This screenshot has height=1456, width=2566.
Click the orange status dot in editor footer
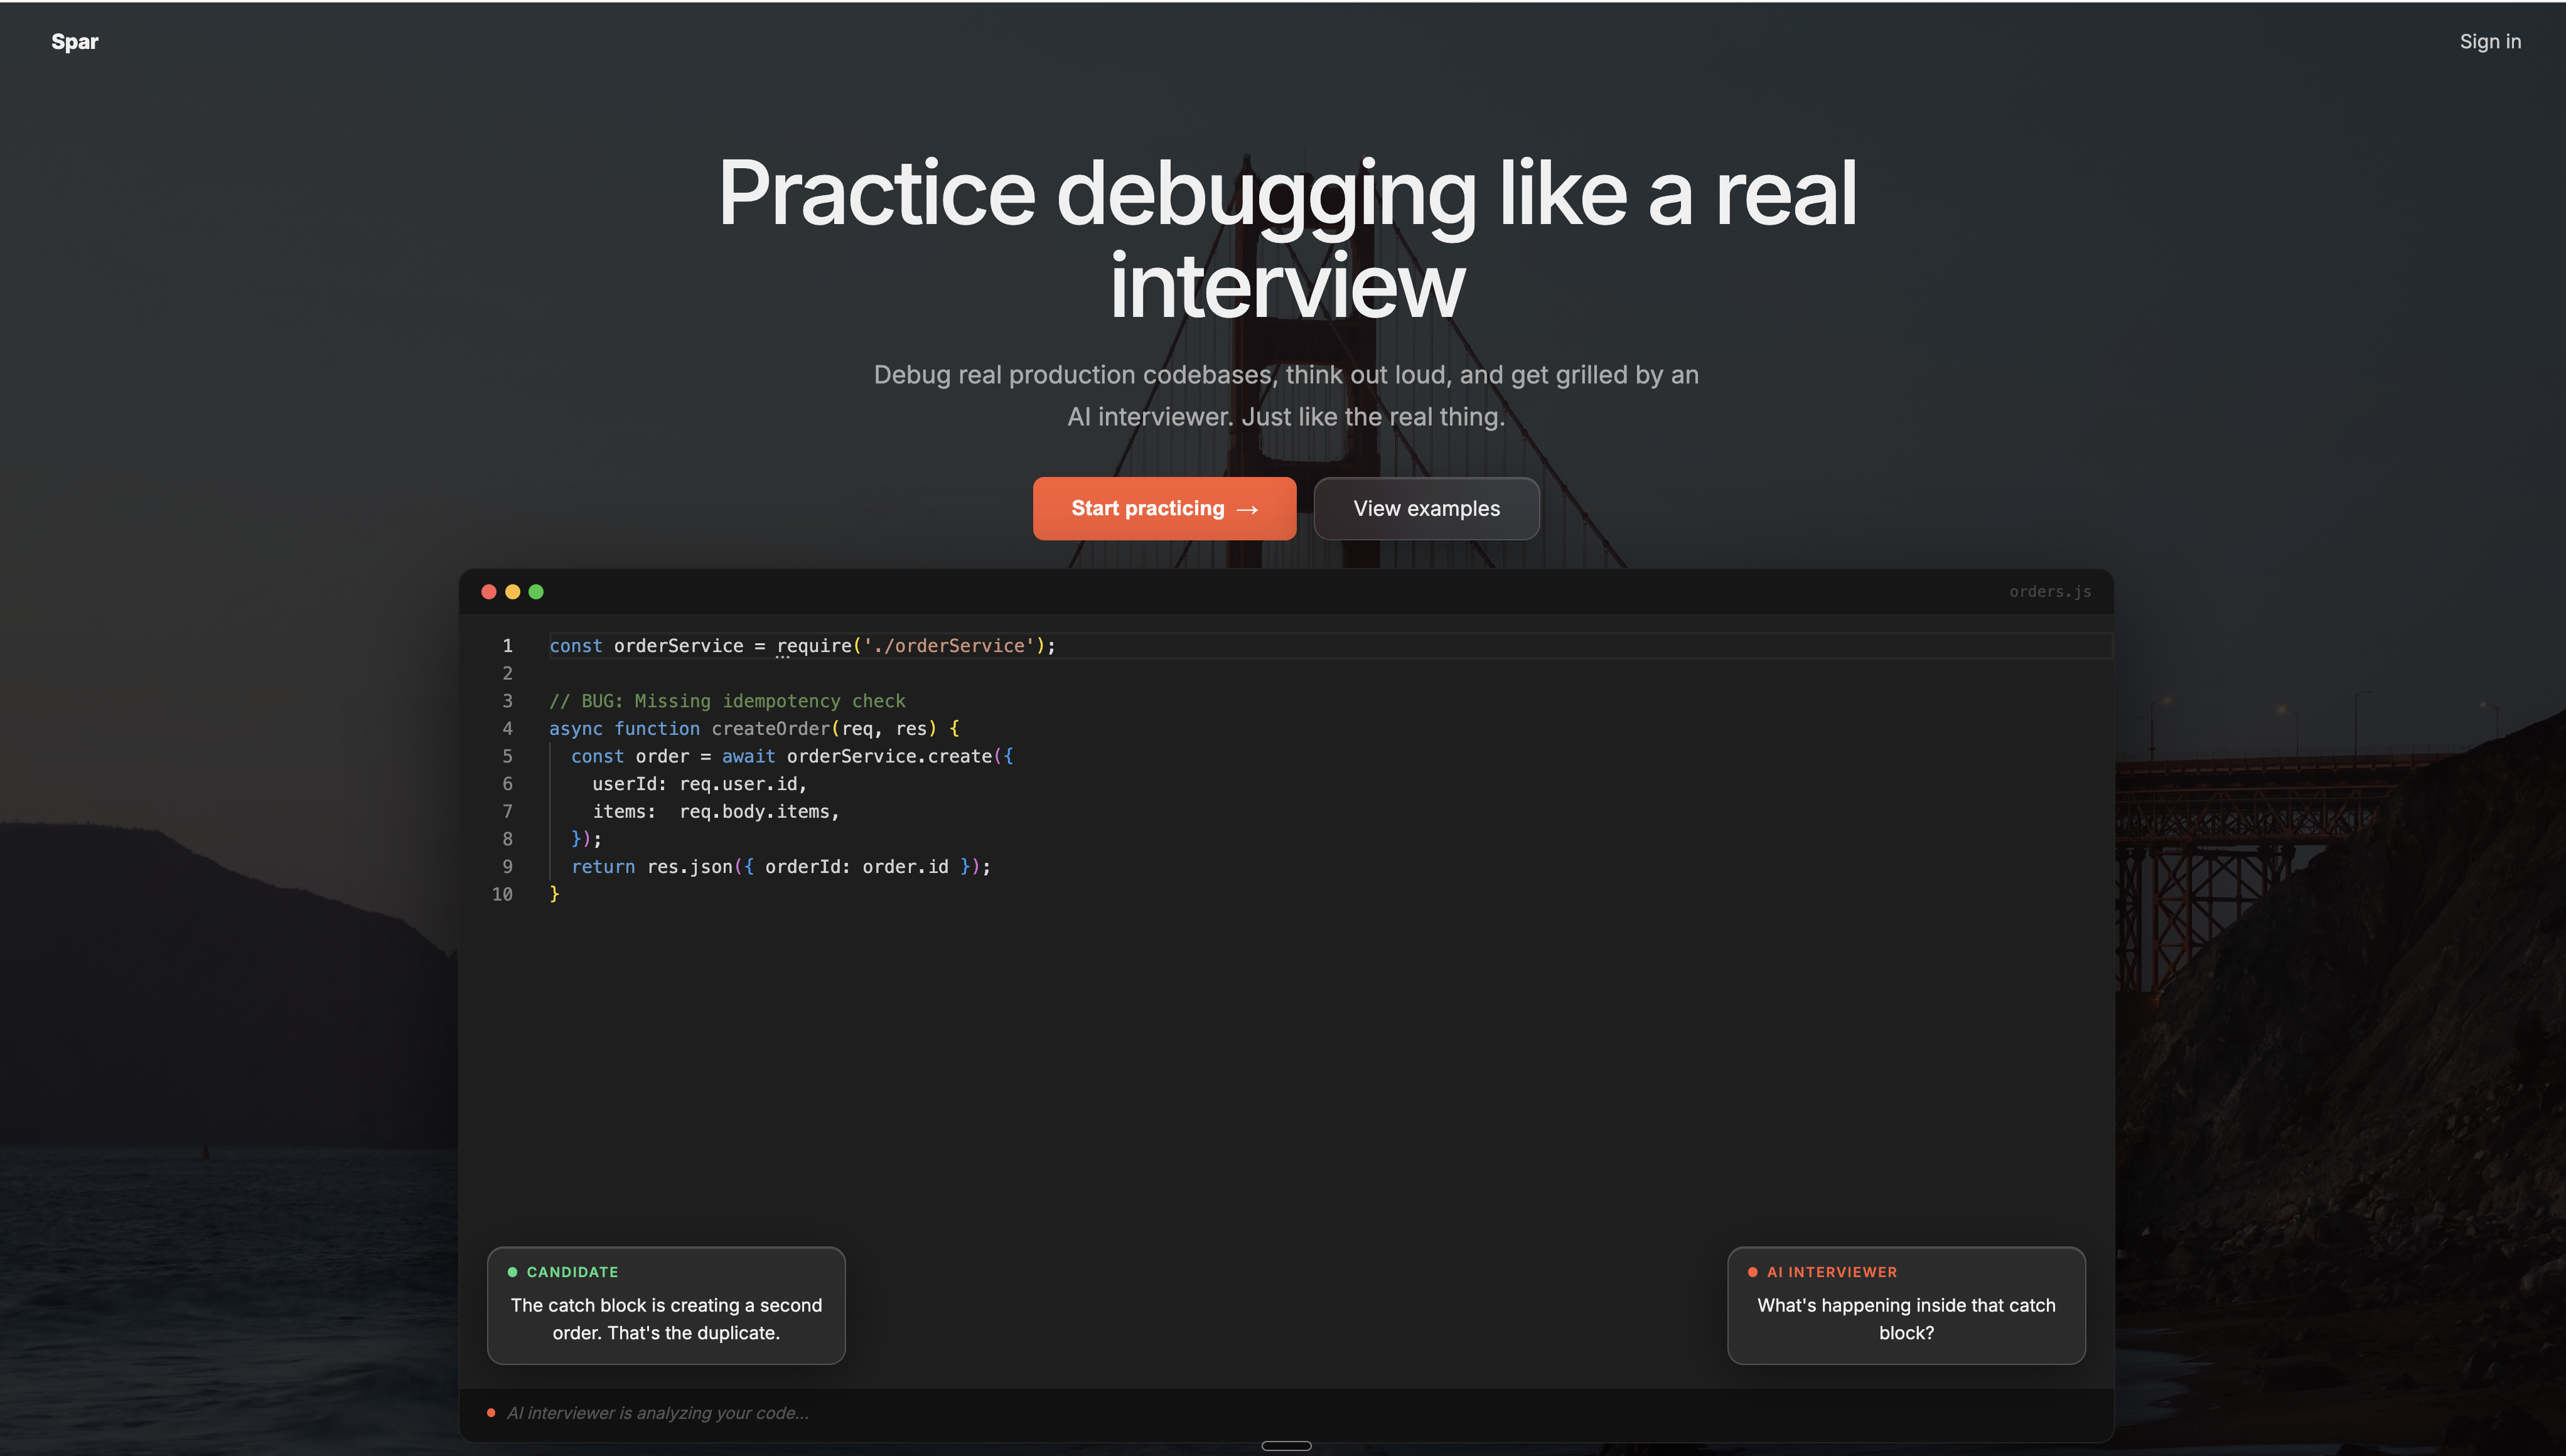[491, 1413]
